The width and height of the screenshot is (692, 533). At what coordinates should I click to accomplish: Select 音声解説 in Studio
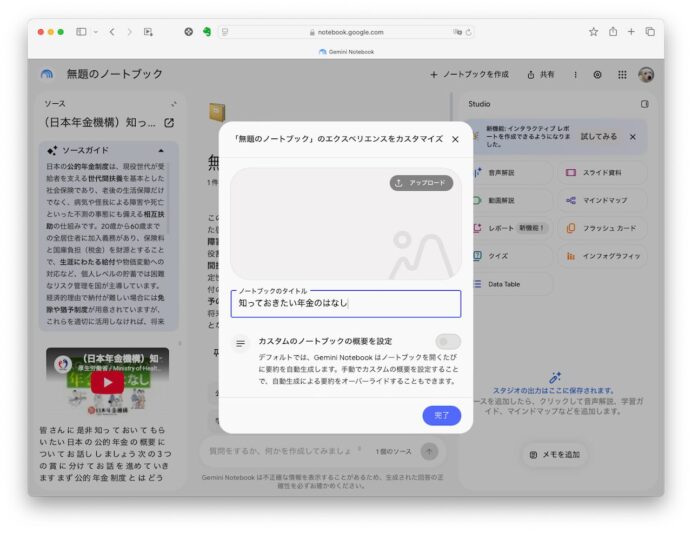[512, 173]
